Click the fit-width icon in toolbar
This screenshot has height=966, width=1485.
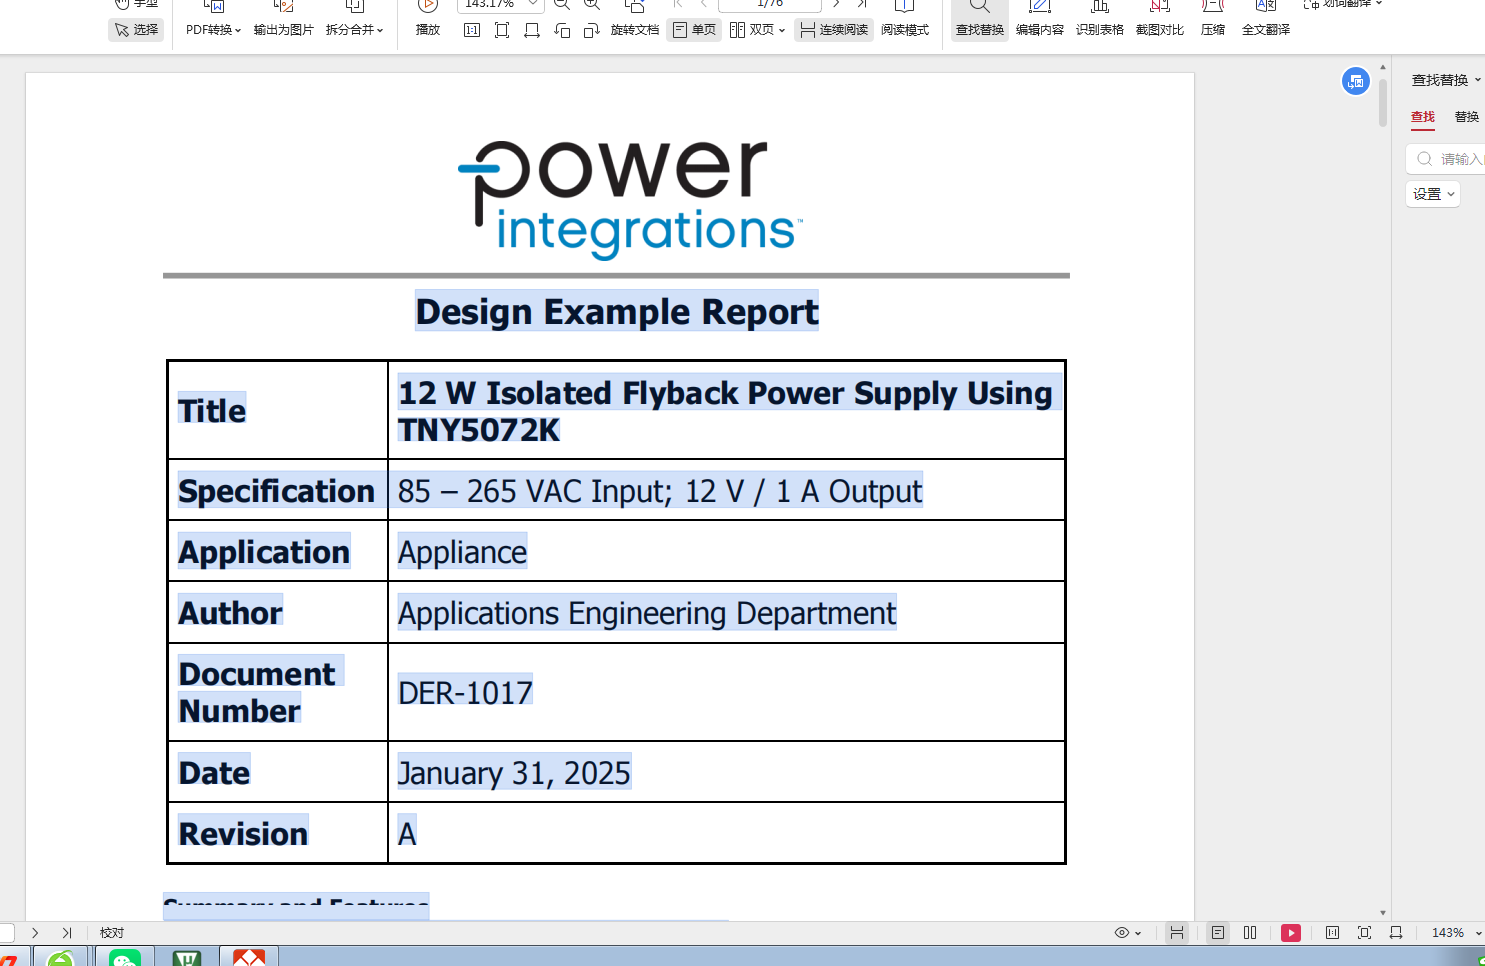coord(532,30)
